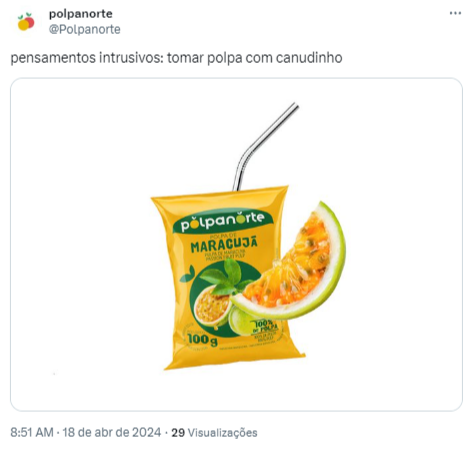Screen dimensions: 473x450
Task: Click the 100g weight label on the package
Action: (202, 339)
